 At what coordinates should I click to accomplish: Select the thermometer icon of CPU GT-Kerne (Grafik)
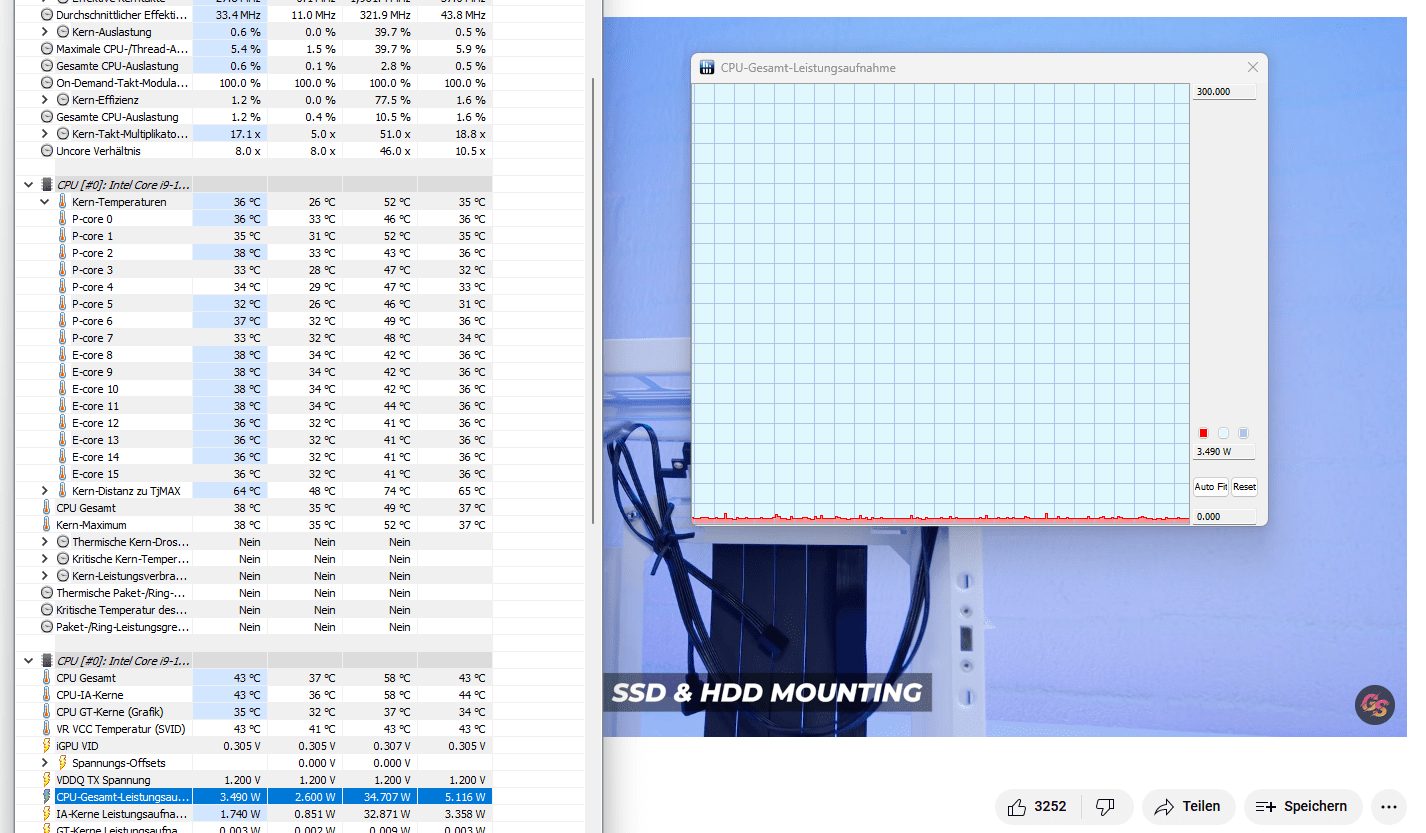(x=46, y=712)
